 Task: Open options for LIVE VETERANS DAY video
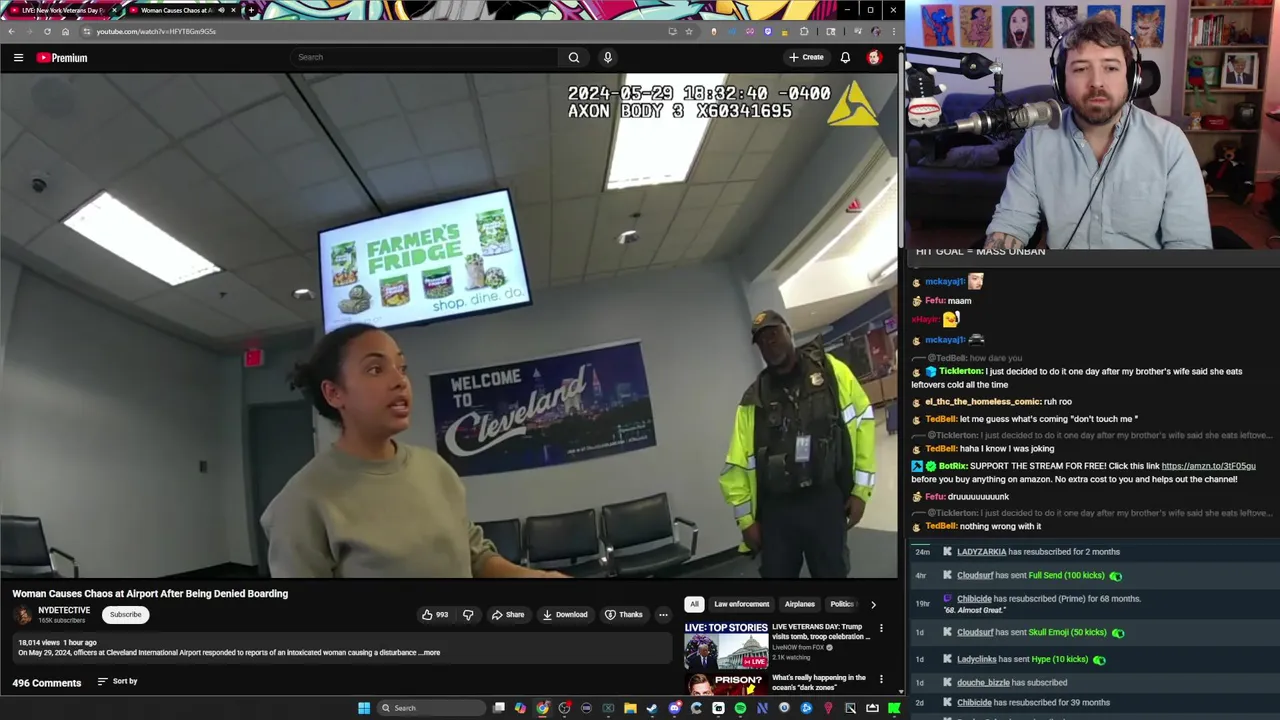[881, 628]
